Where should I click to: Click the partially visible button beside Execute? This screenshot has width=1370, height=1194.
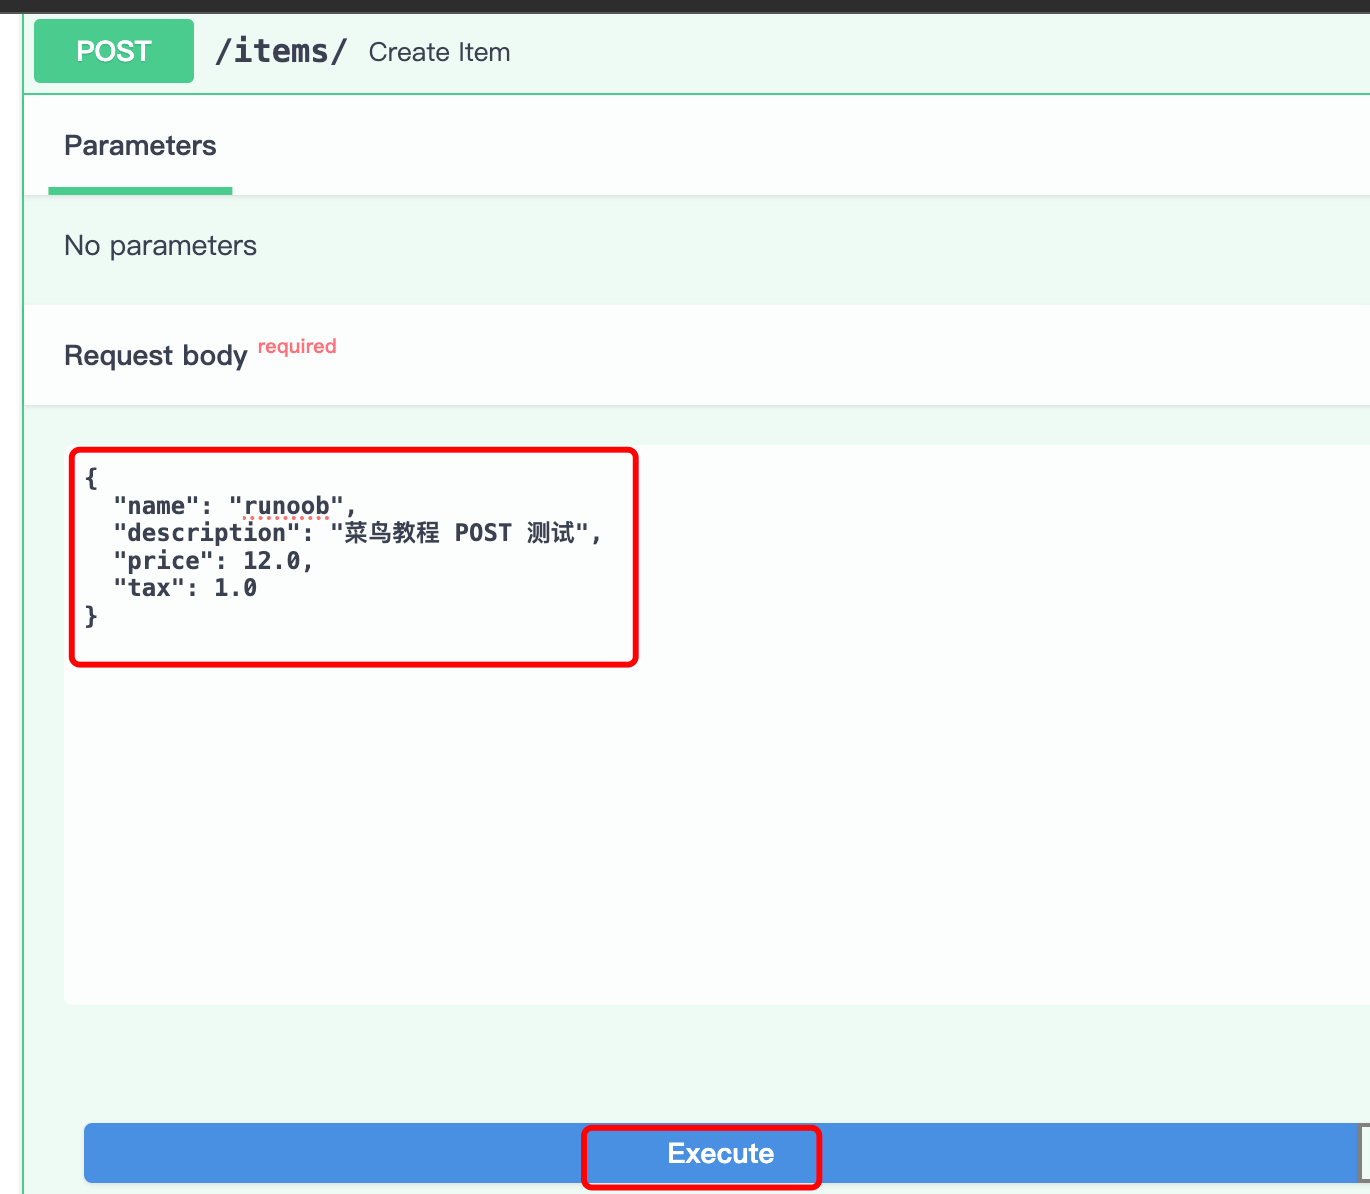click(x=1363, y=1153)
